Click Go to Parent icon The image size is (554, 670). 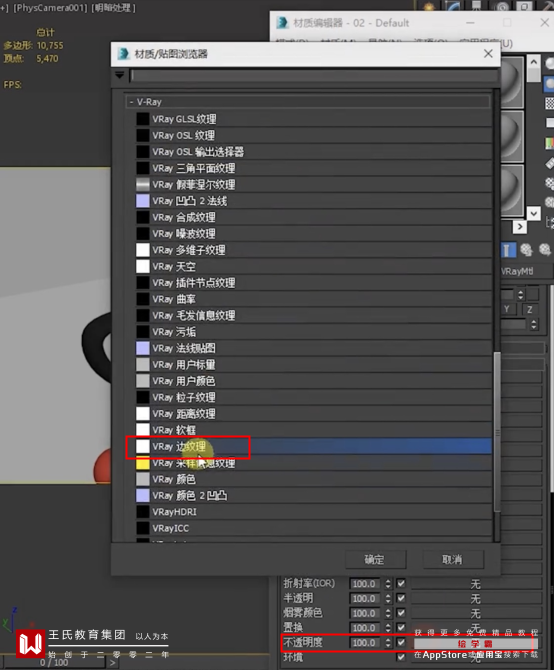(526, 250)
